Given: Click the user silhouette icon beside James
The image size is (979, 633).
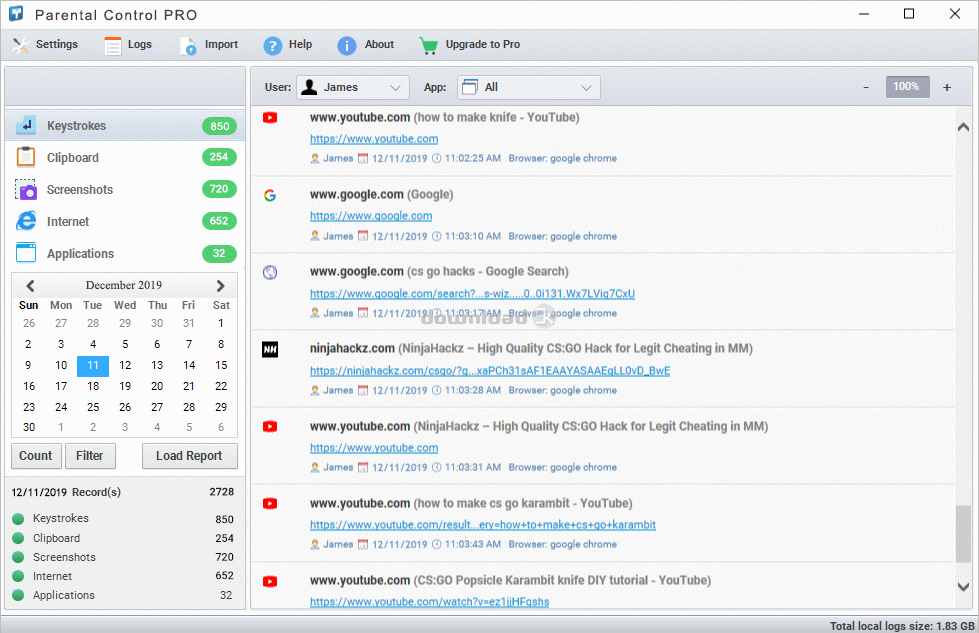Looking at the screenshot, I should coord(308,87).
